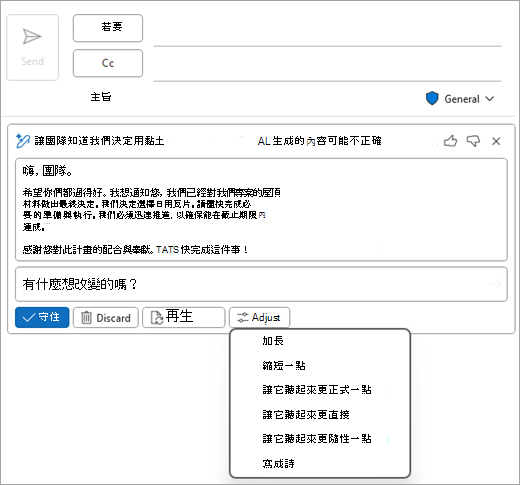Click the blue shield sensitivity icon
This screenshot has height=485, width=520.
tap(432, 99)
